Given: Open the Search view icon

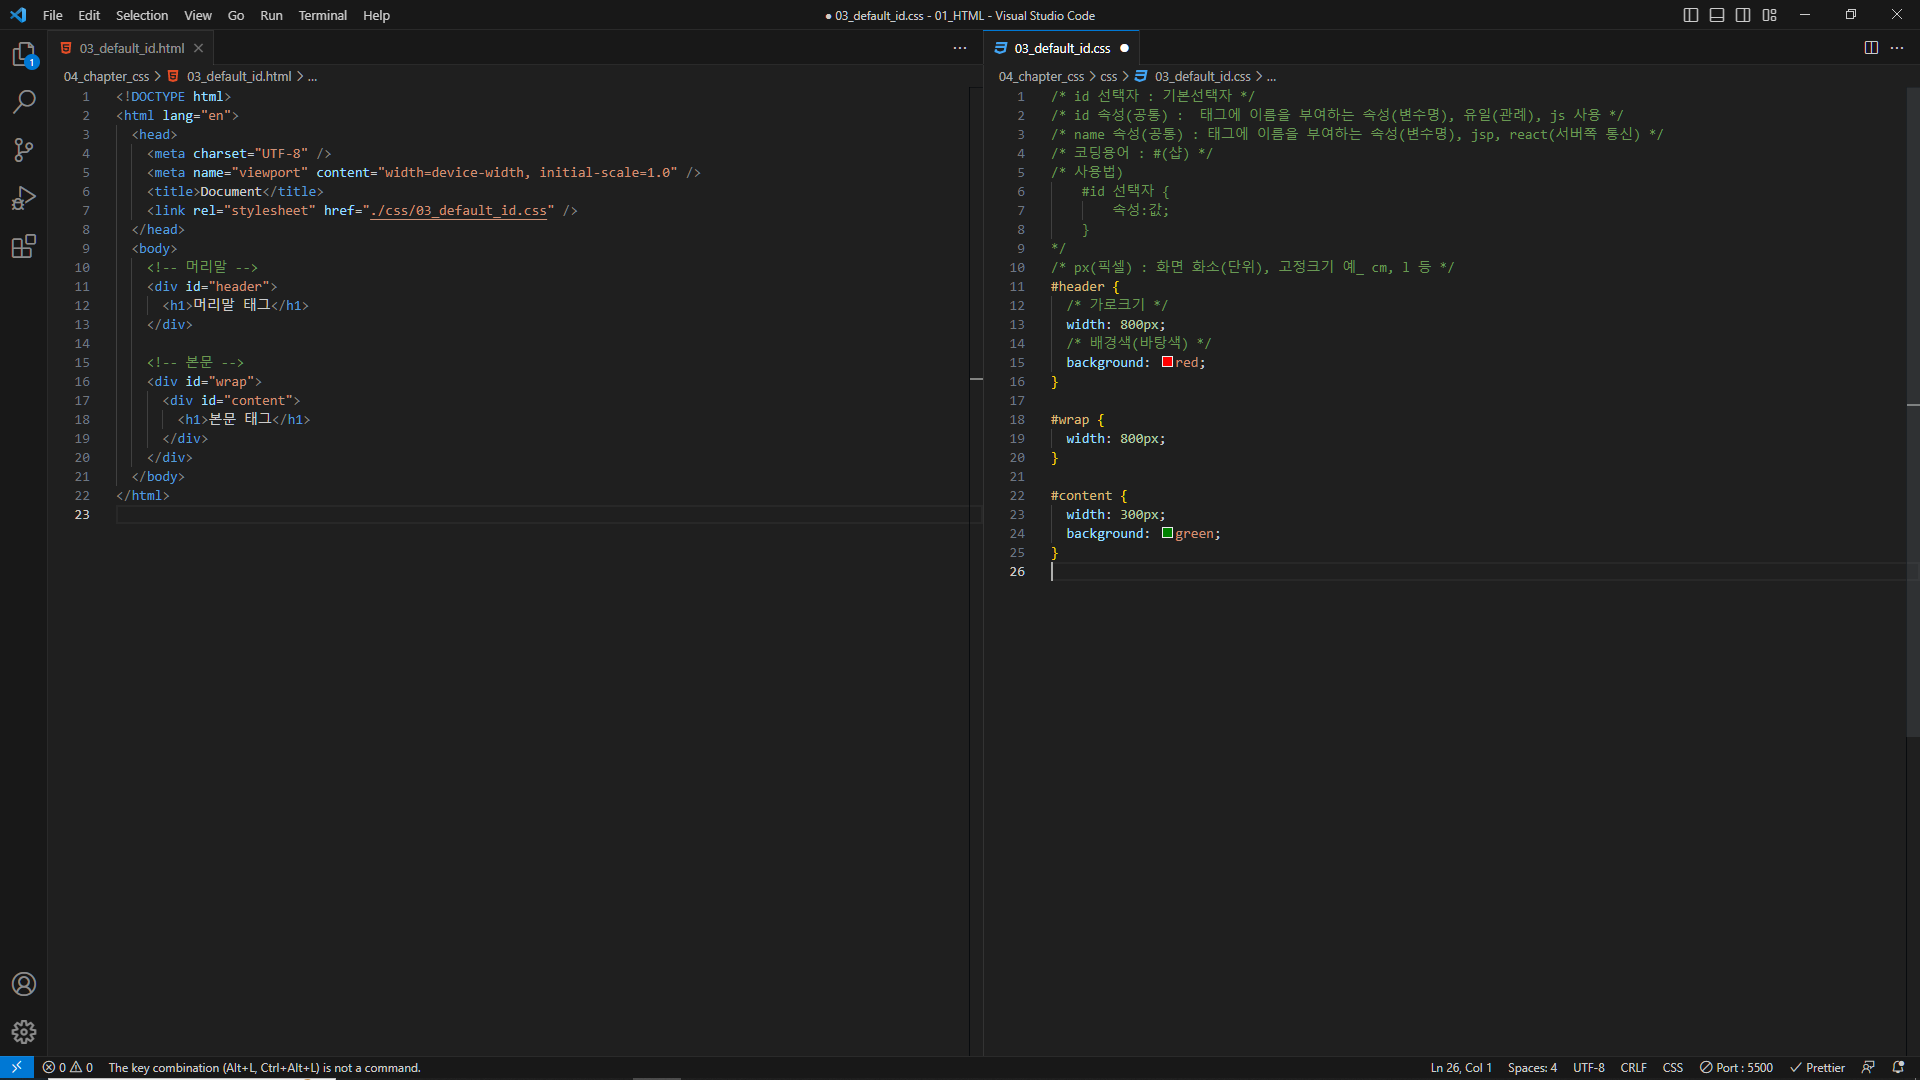Looking at the screenshot, I should pos(24,102).
